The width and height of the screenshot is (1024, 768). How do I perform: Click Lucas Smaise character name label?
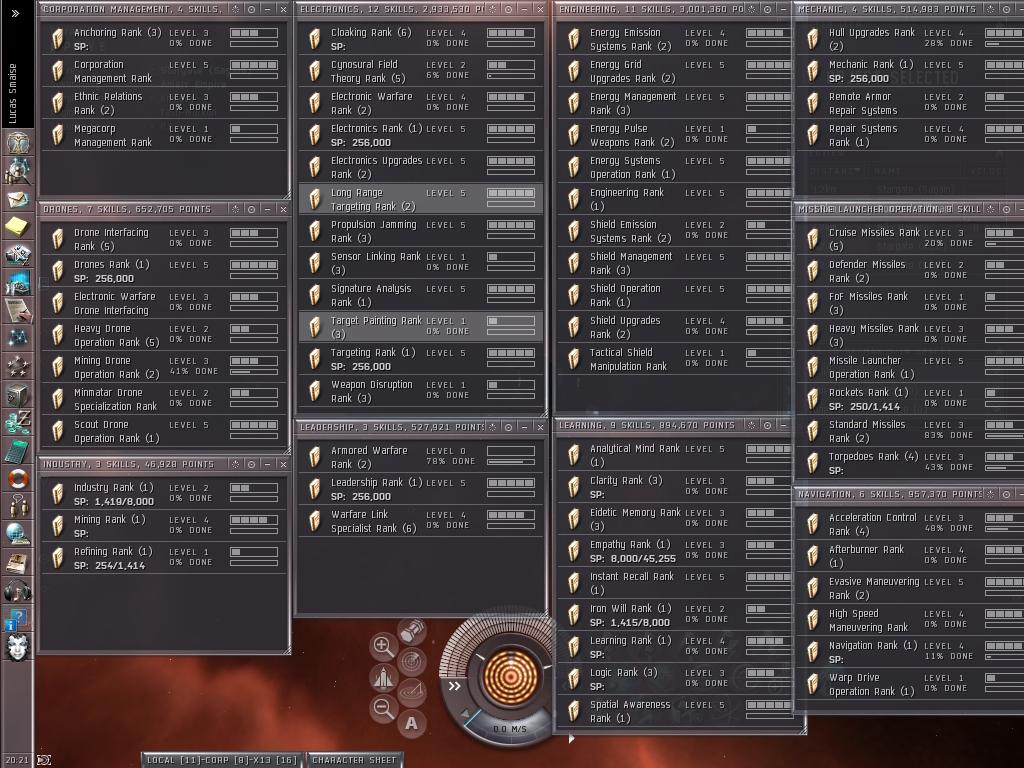pos(12,94)
